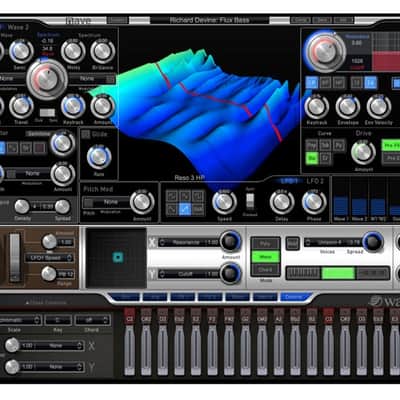This screenshot has width=400, height=400.
Task: Open the Pitch Mod None modulation dropdown
Action: pyautogui.click(x=111, y=202)
